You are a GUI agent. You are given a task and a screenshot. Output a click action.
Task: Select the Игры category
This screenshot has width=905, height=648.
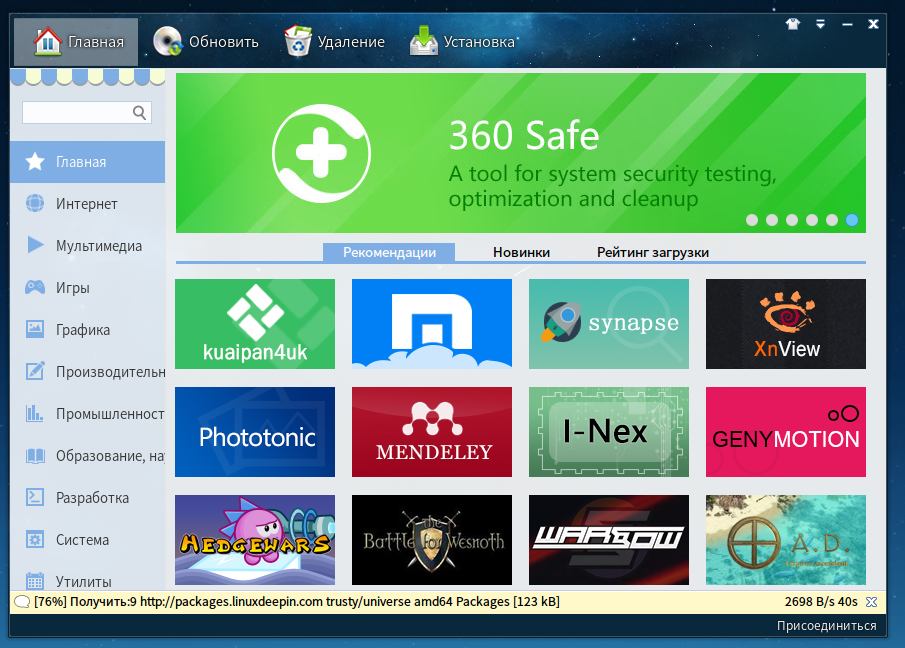pos(87,287)
